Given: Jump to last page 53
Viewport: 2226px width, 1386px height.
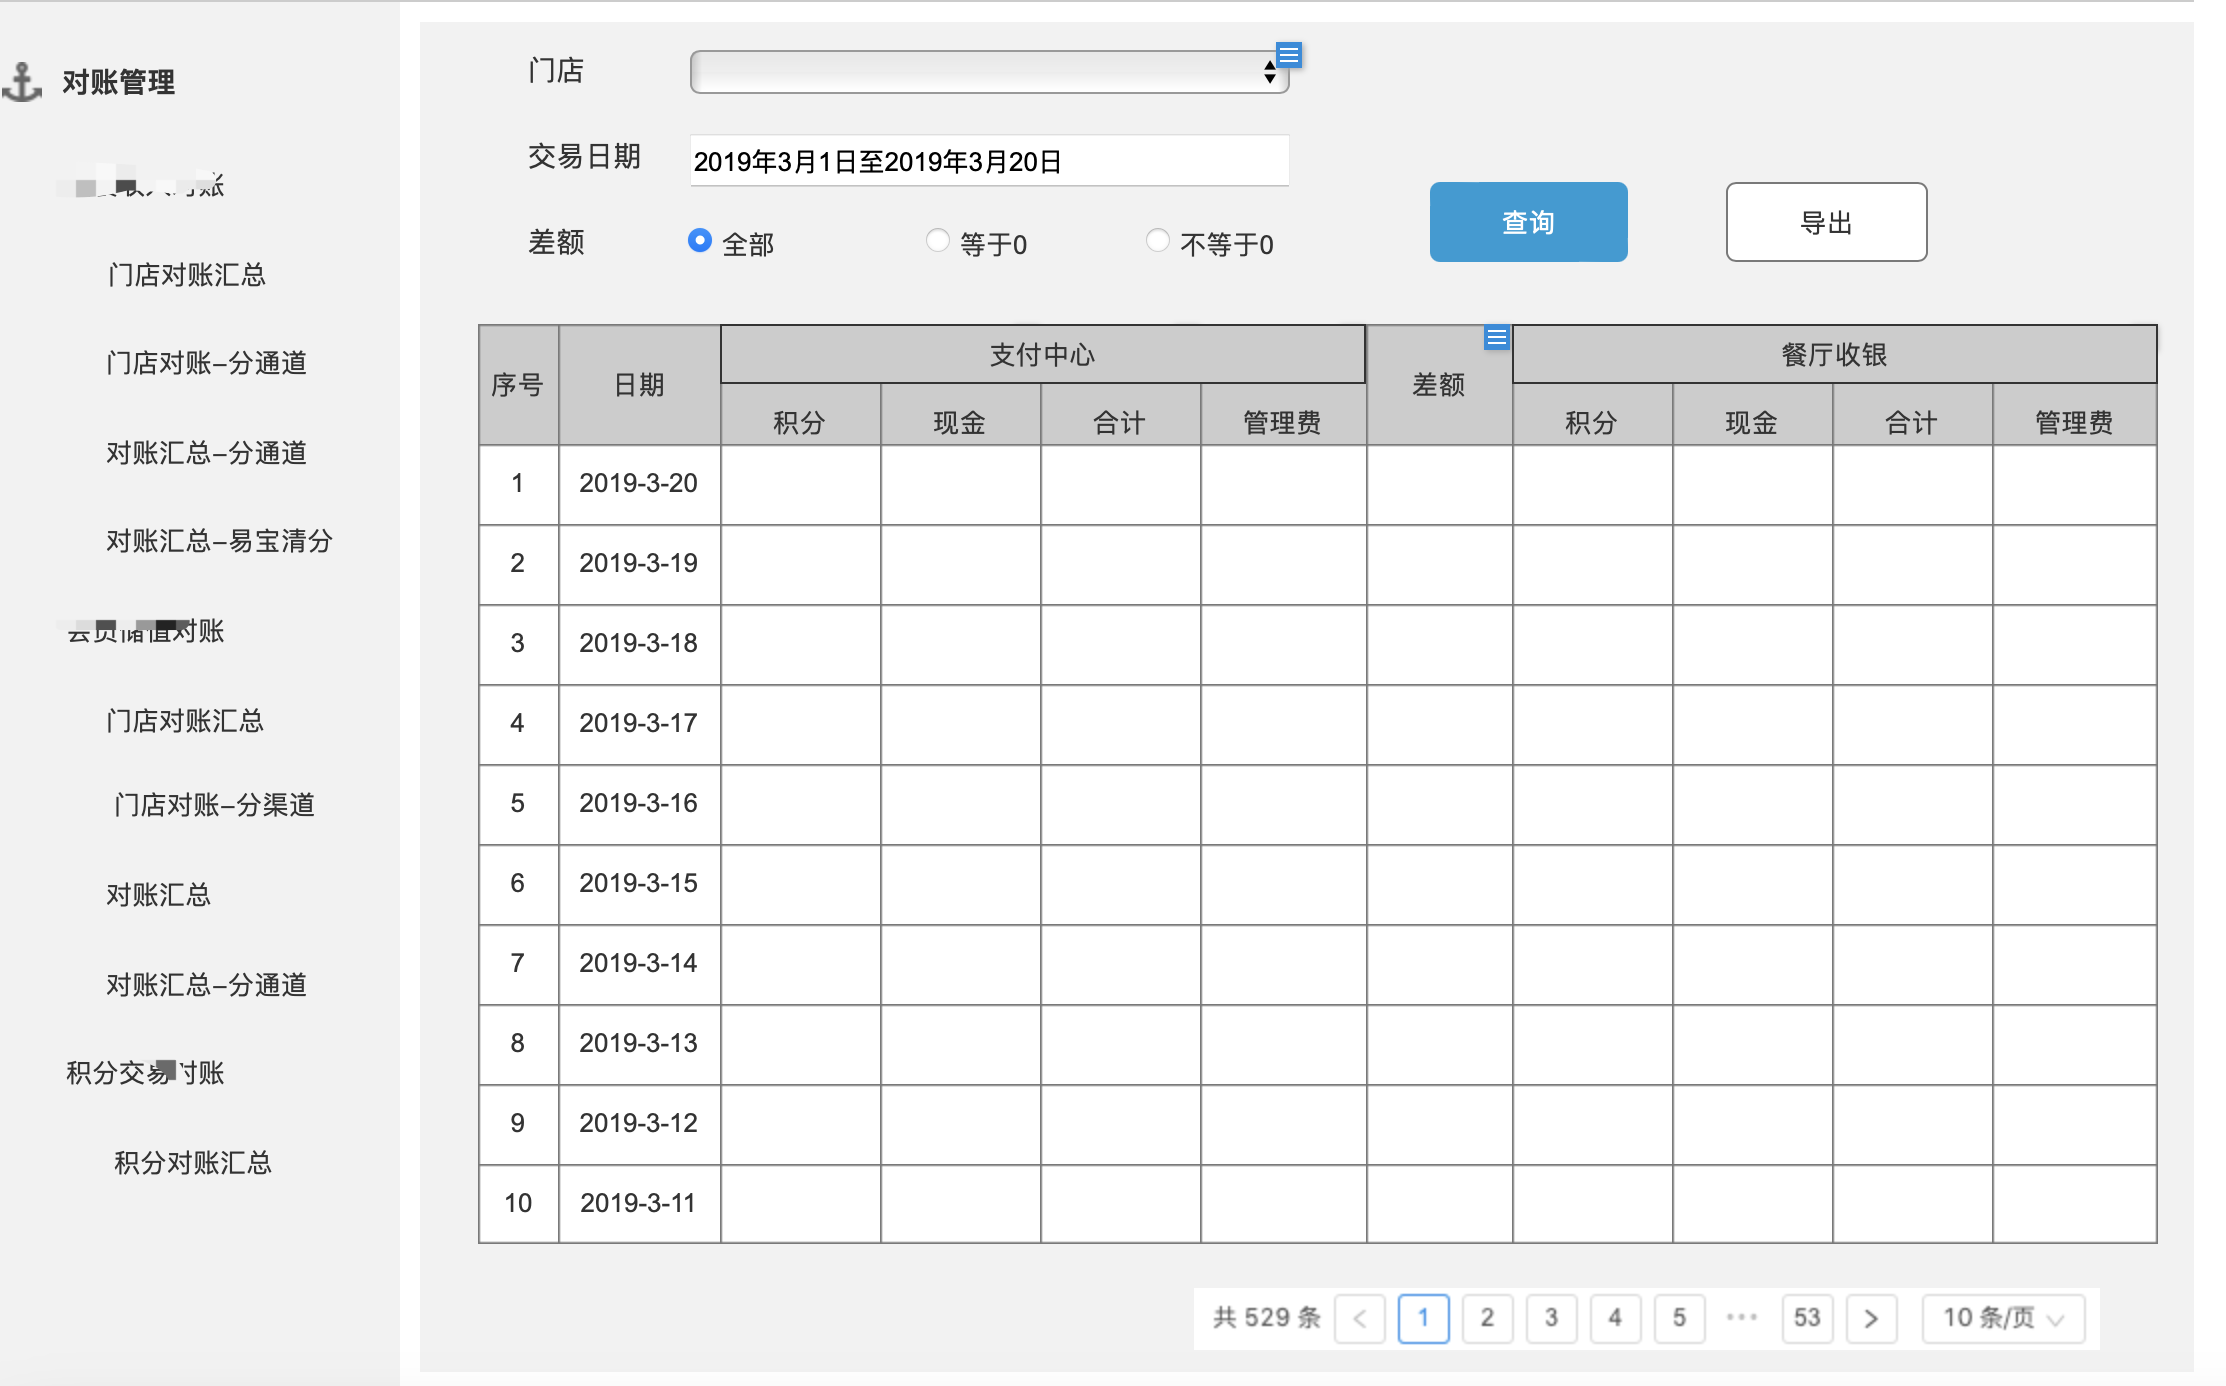Looking at the screenshot, I should [x=1807, y=1318].
